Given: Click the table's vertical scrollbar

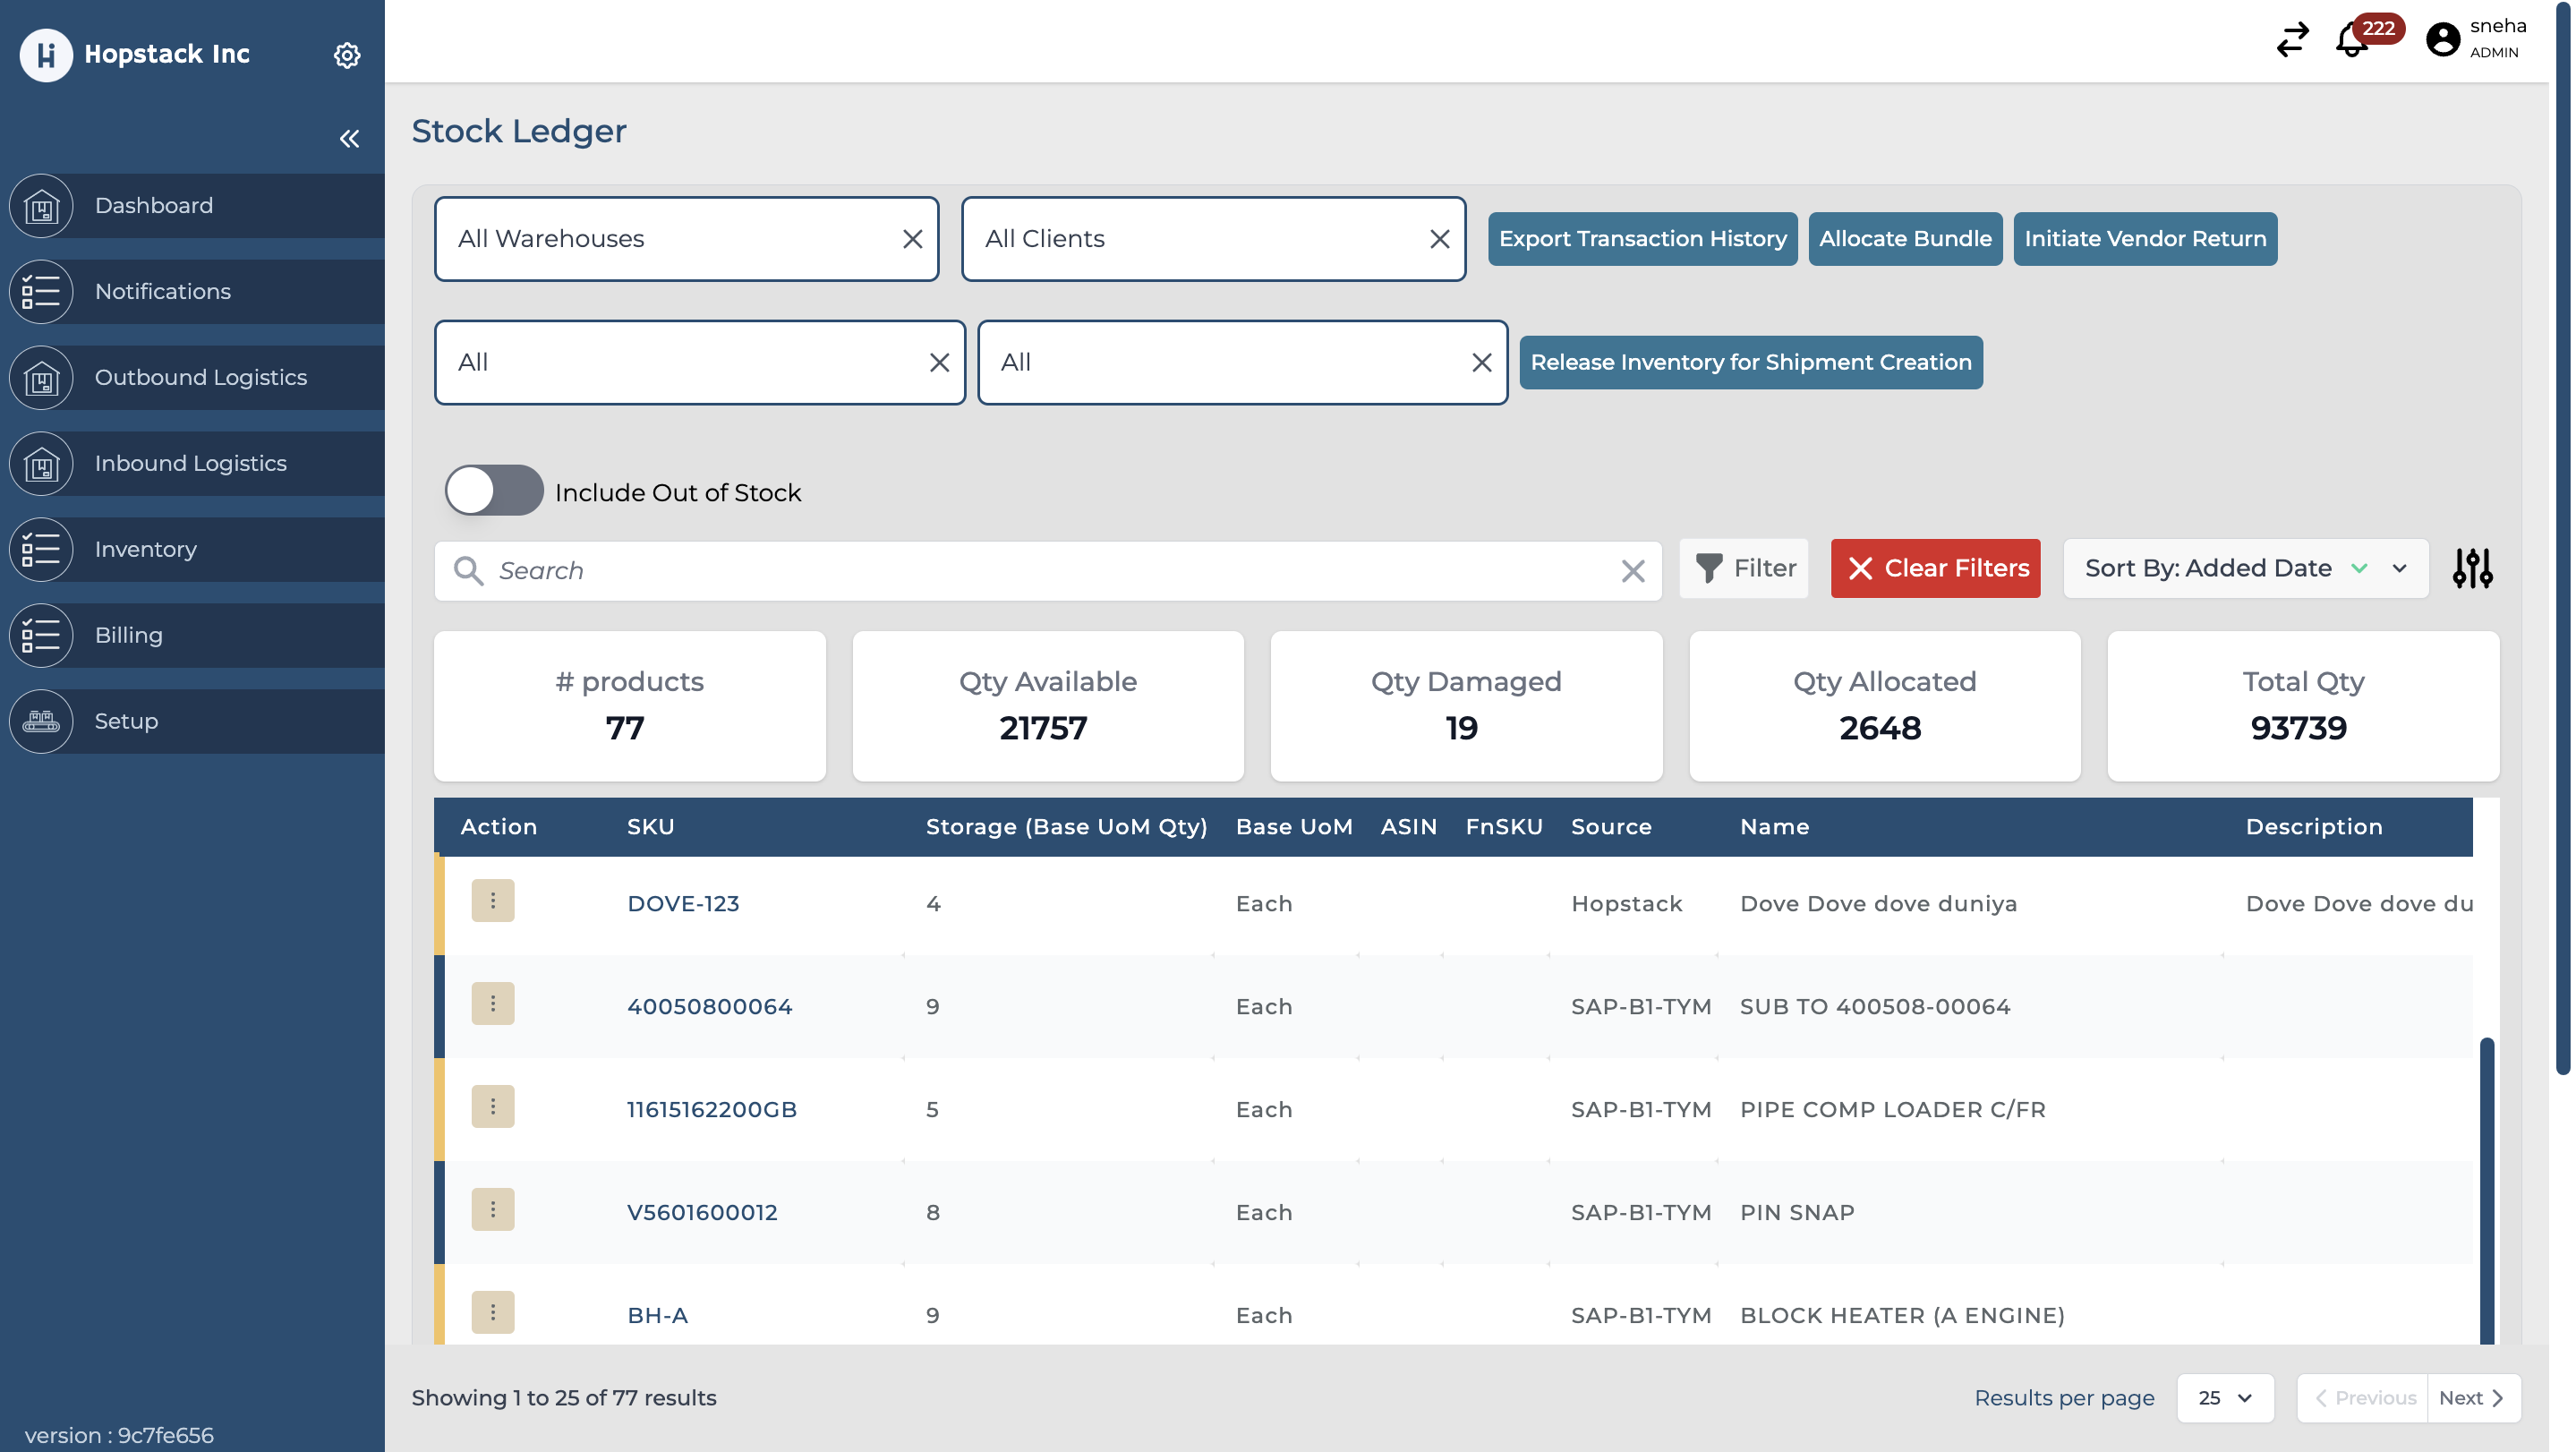Looking at the screenshot, I should [x=2486, y=1190].
